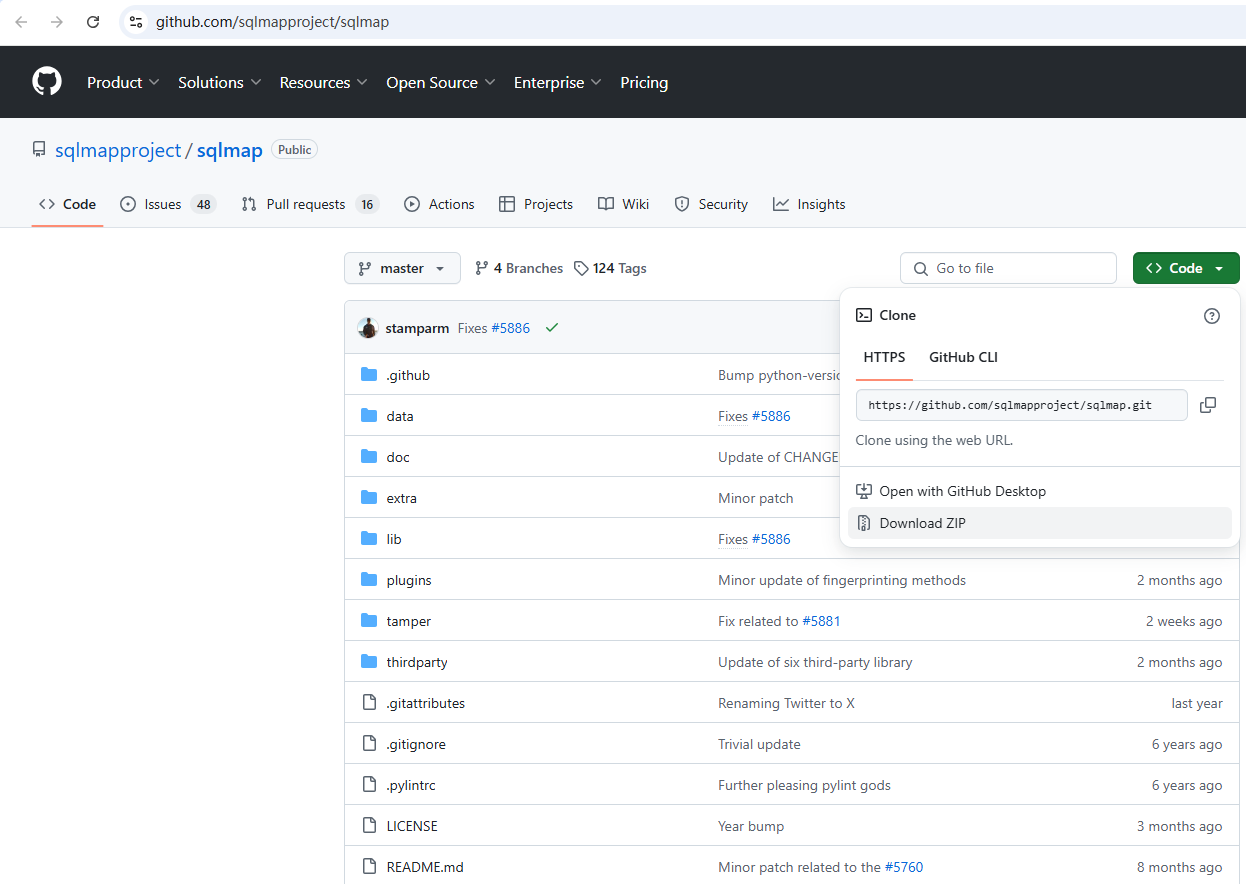
Task: Click the Download ZIP file icon
Action: coord(864,523)
